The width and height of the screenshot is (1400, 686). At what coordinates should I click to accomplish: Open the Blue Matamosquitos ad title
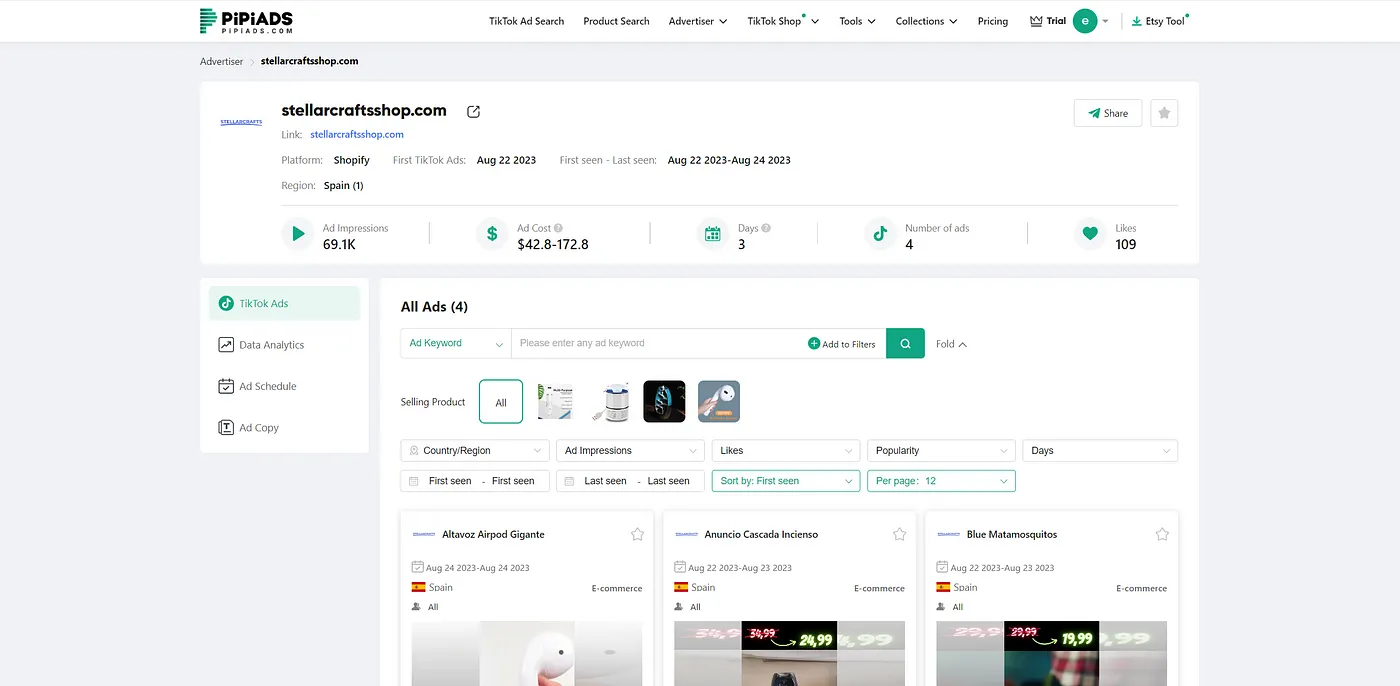tap(1012, 534)
